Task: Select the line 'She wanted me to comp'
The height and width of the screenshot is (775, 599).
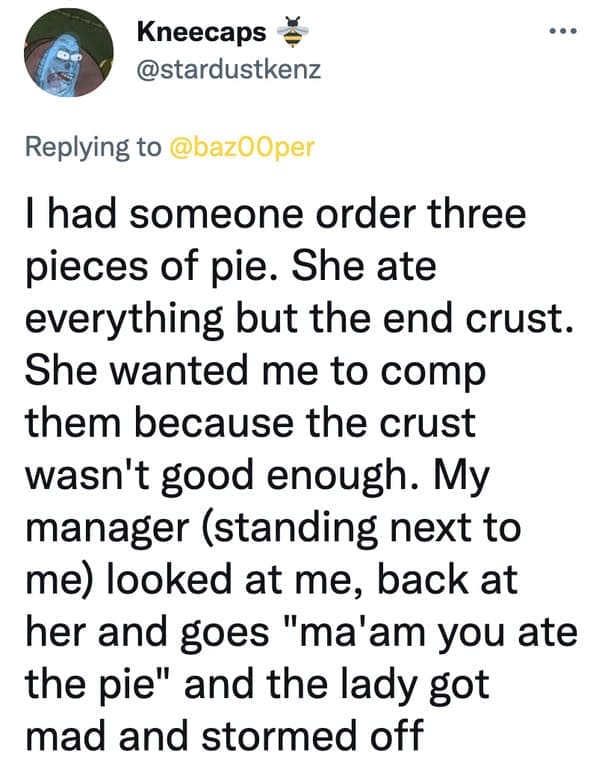Action: pyautogui.click(x=256, y=372)
